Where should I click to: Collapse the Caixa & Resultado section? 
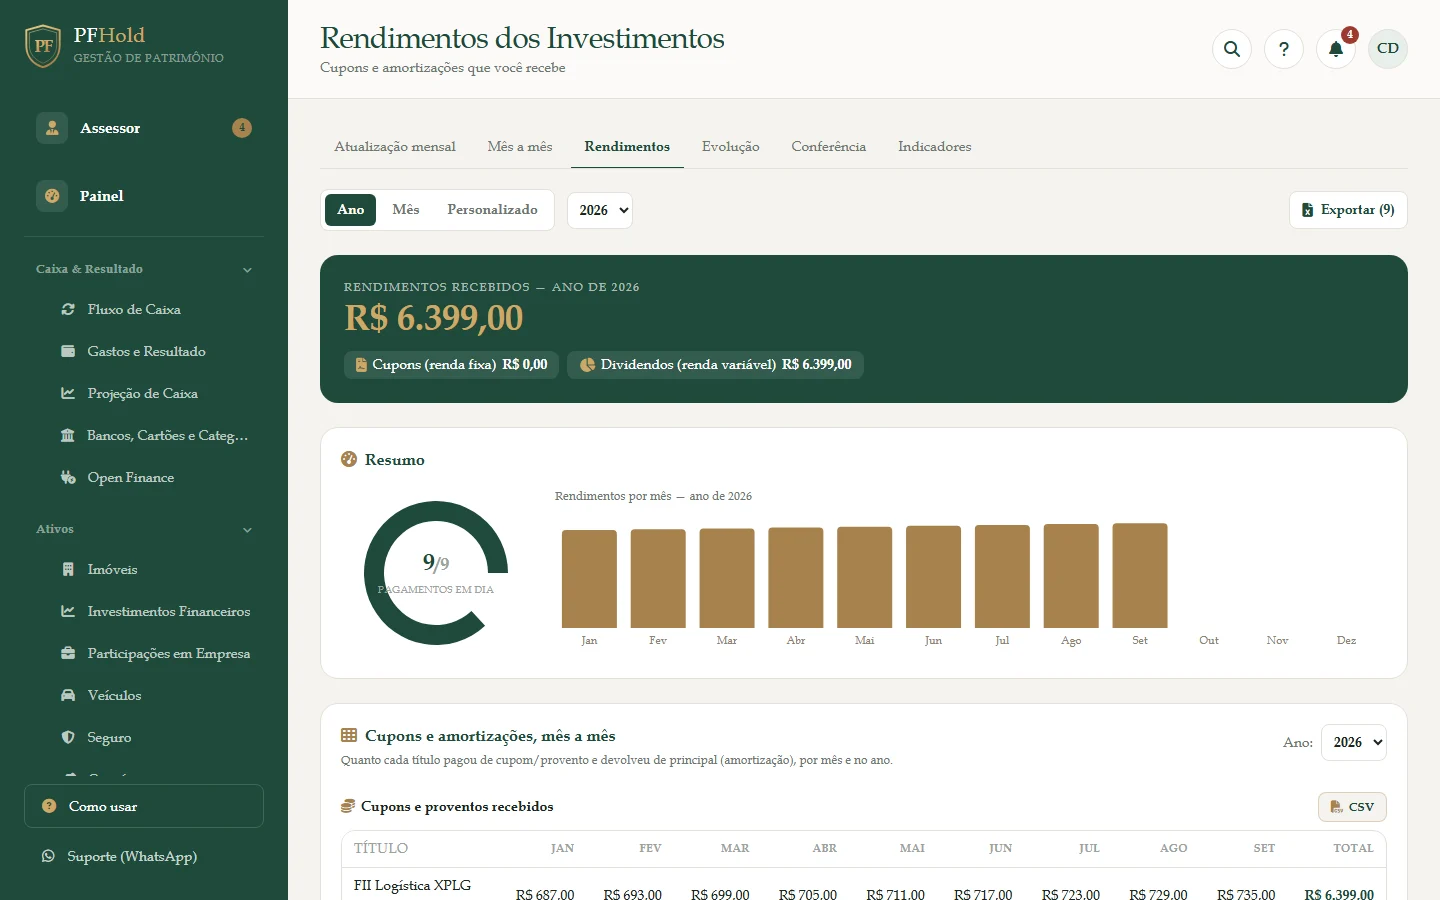pos(144,269)
